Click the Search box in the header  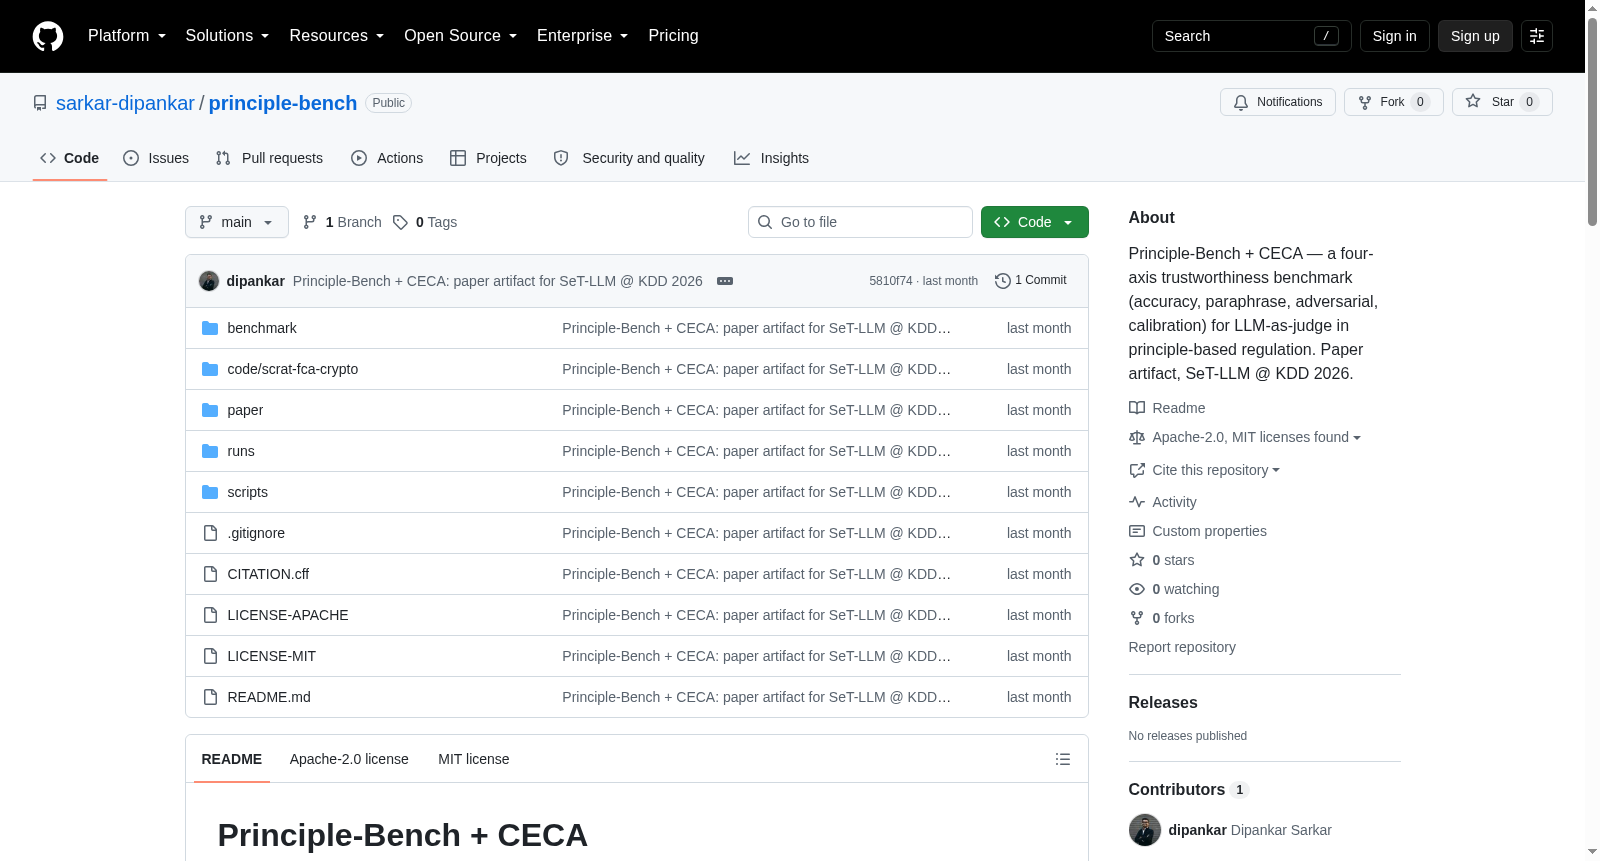pyautogui.click(x=1251, y=36)
